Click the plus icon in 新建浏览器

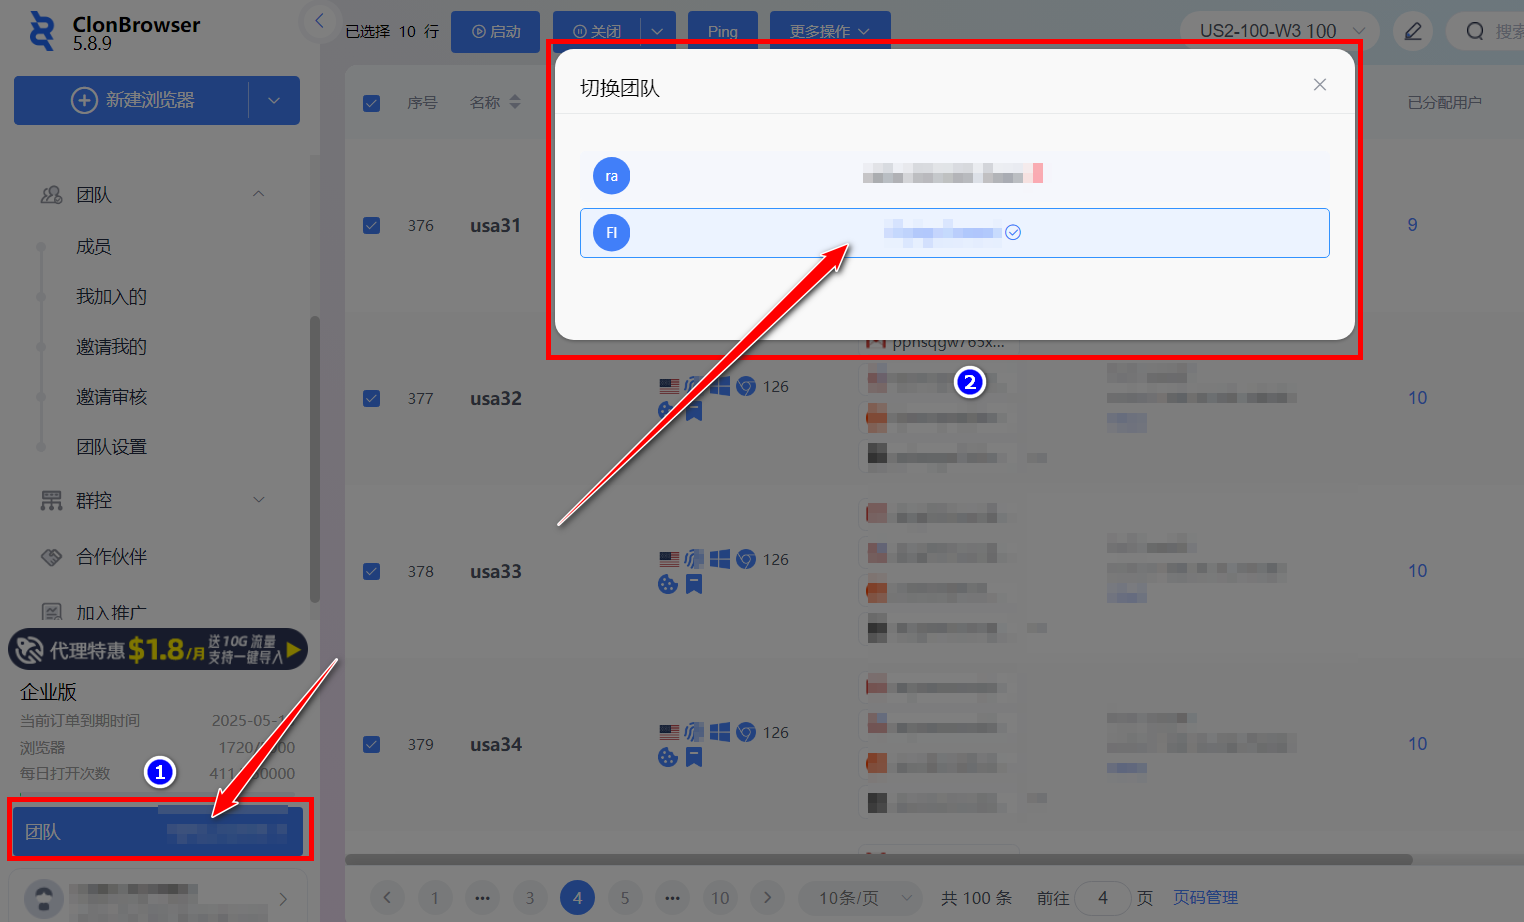[84, 100]
